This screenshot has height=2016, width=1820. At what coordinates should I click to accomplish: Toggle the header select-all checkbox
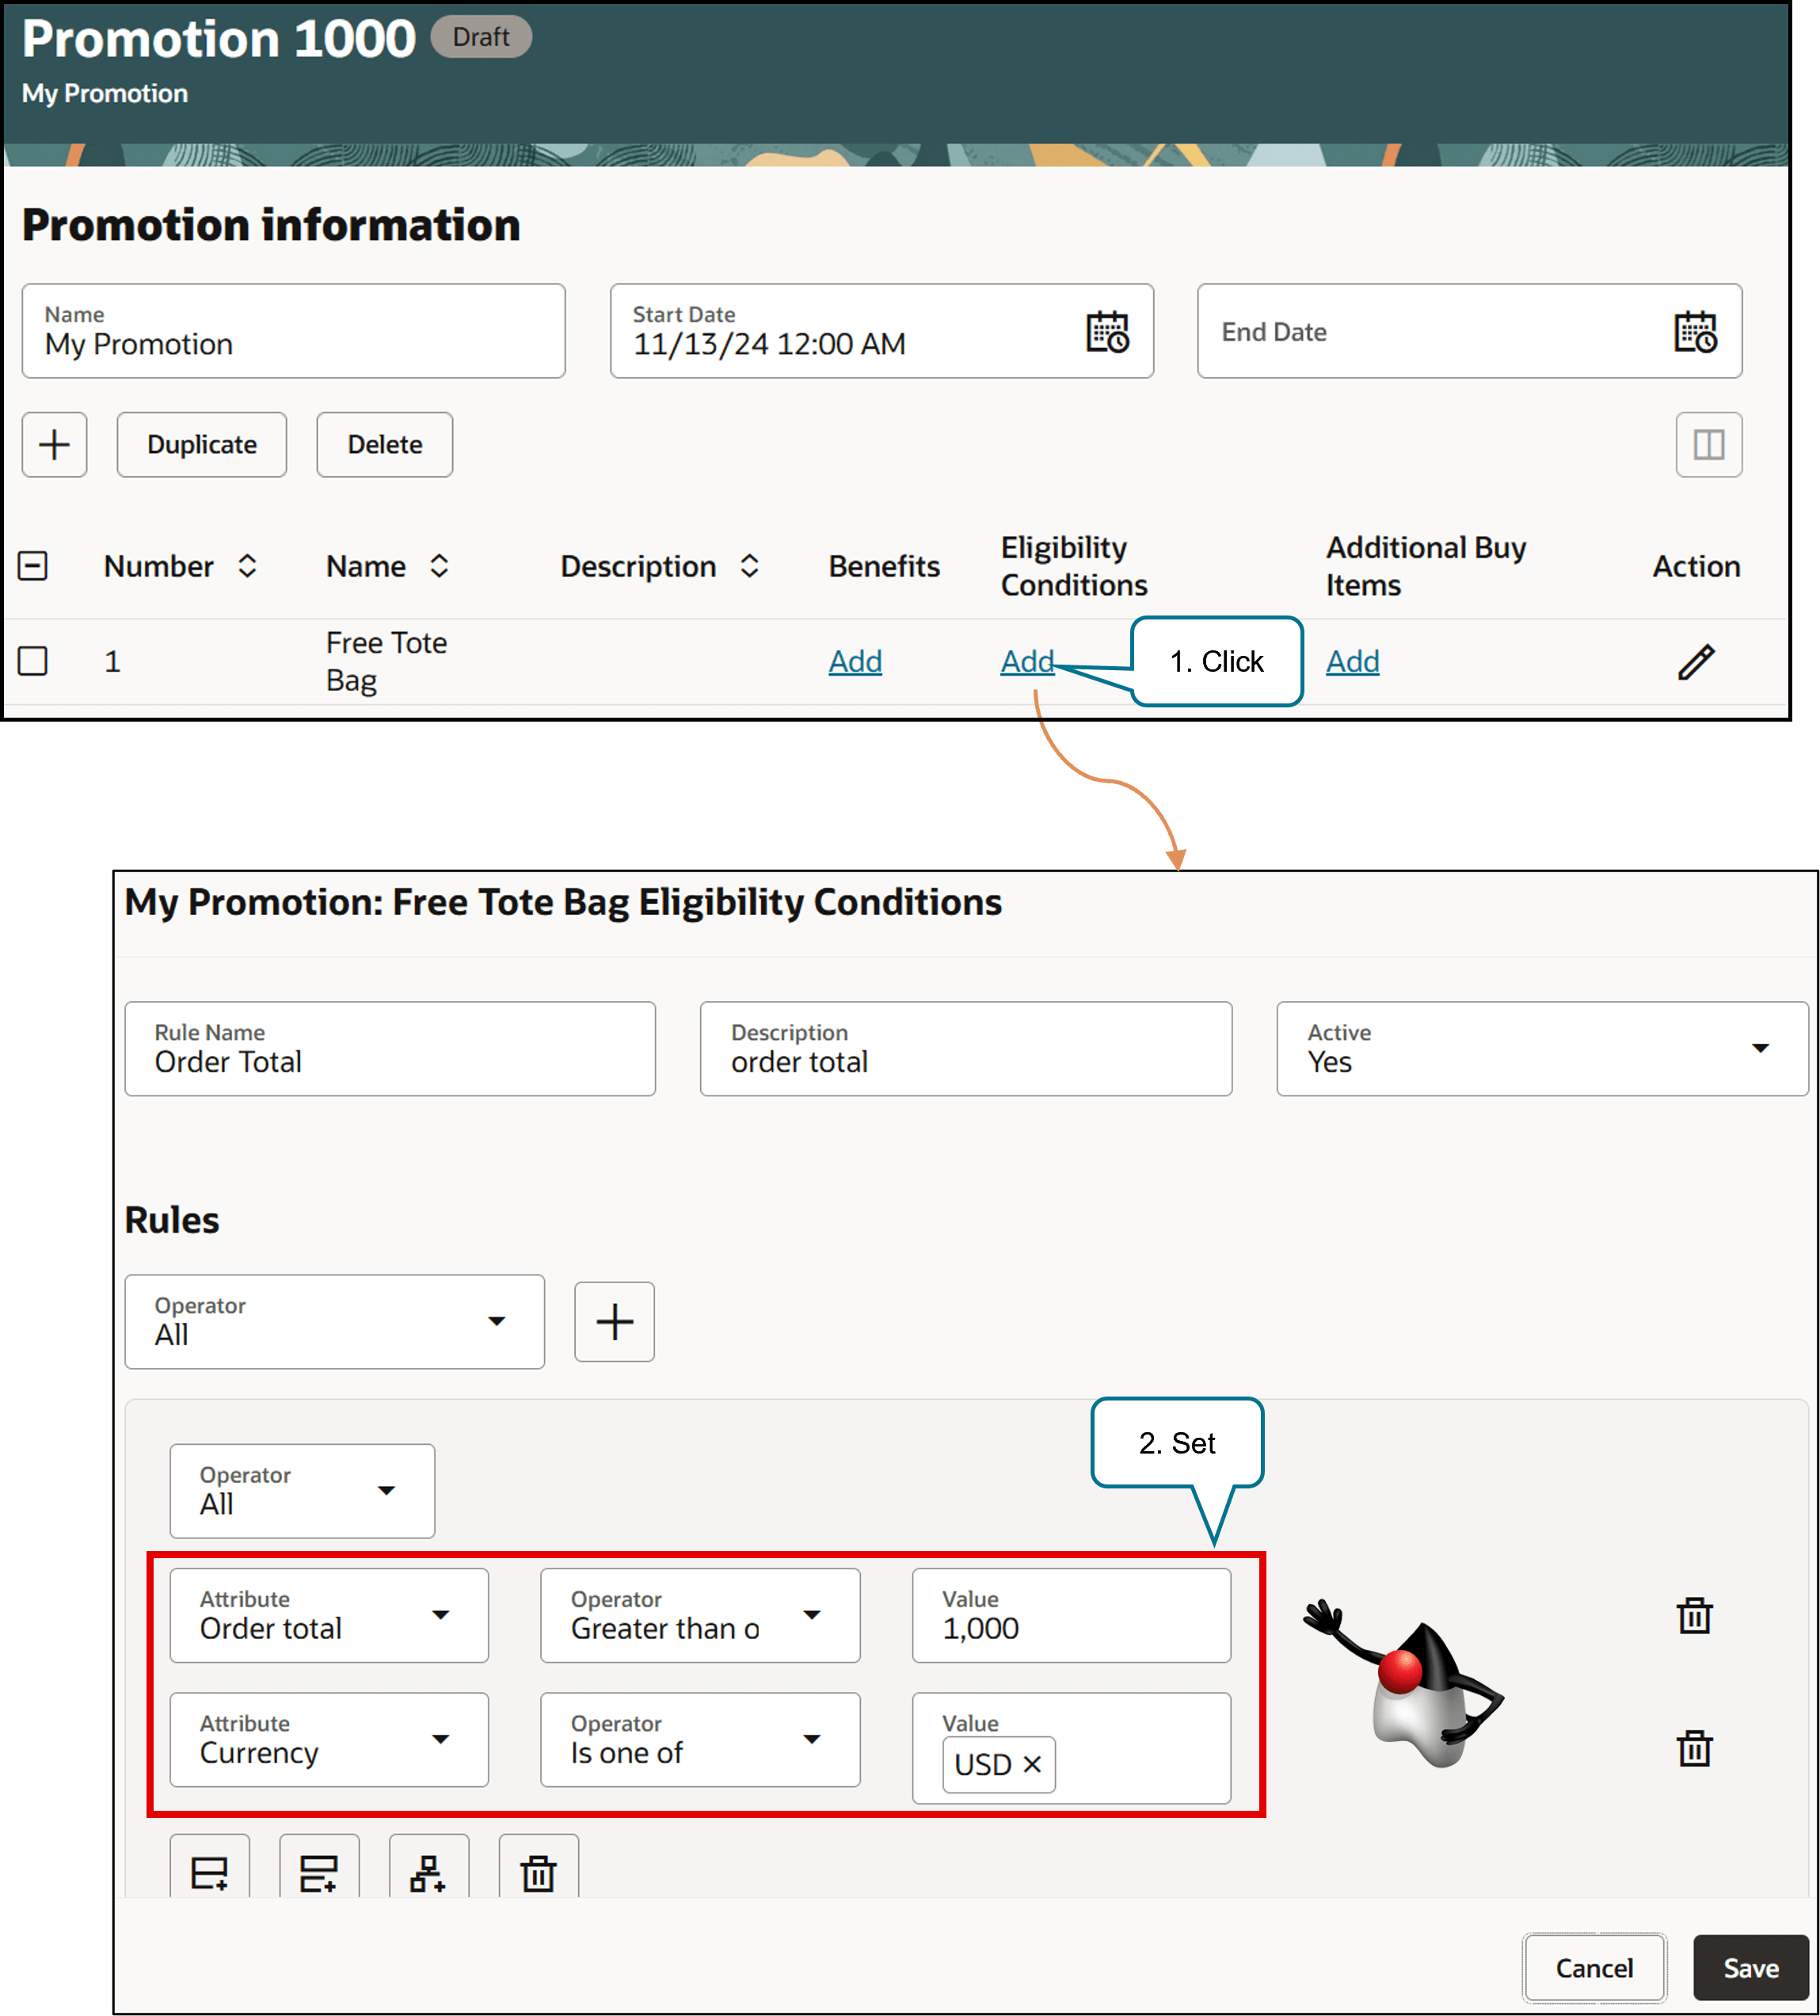33,566
